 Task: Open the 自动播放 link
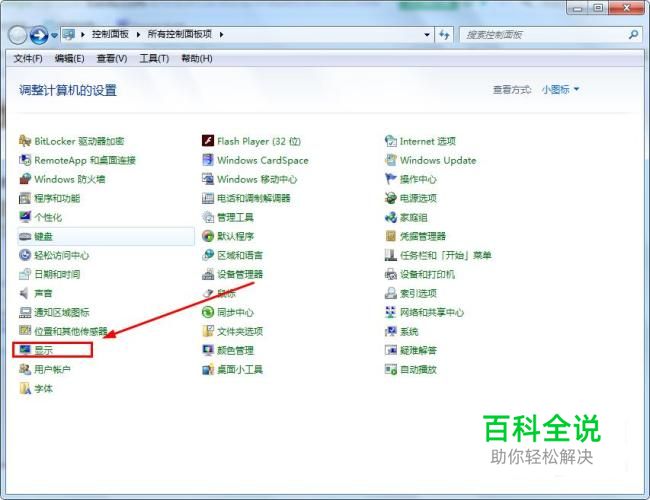(418, 369)
